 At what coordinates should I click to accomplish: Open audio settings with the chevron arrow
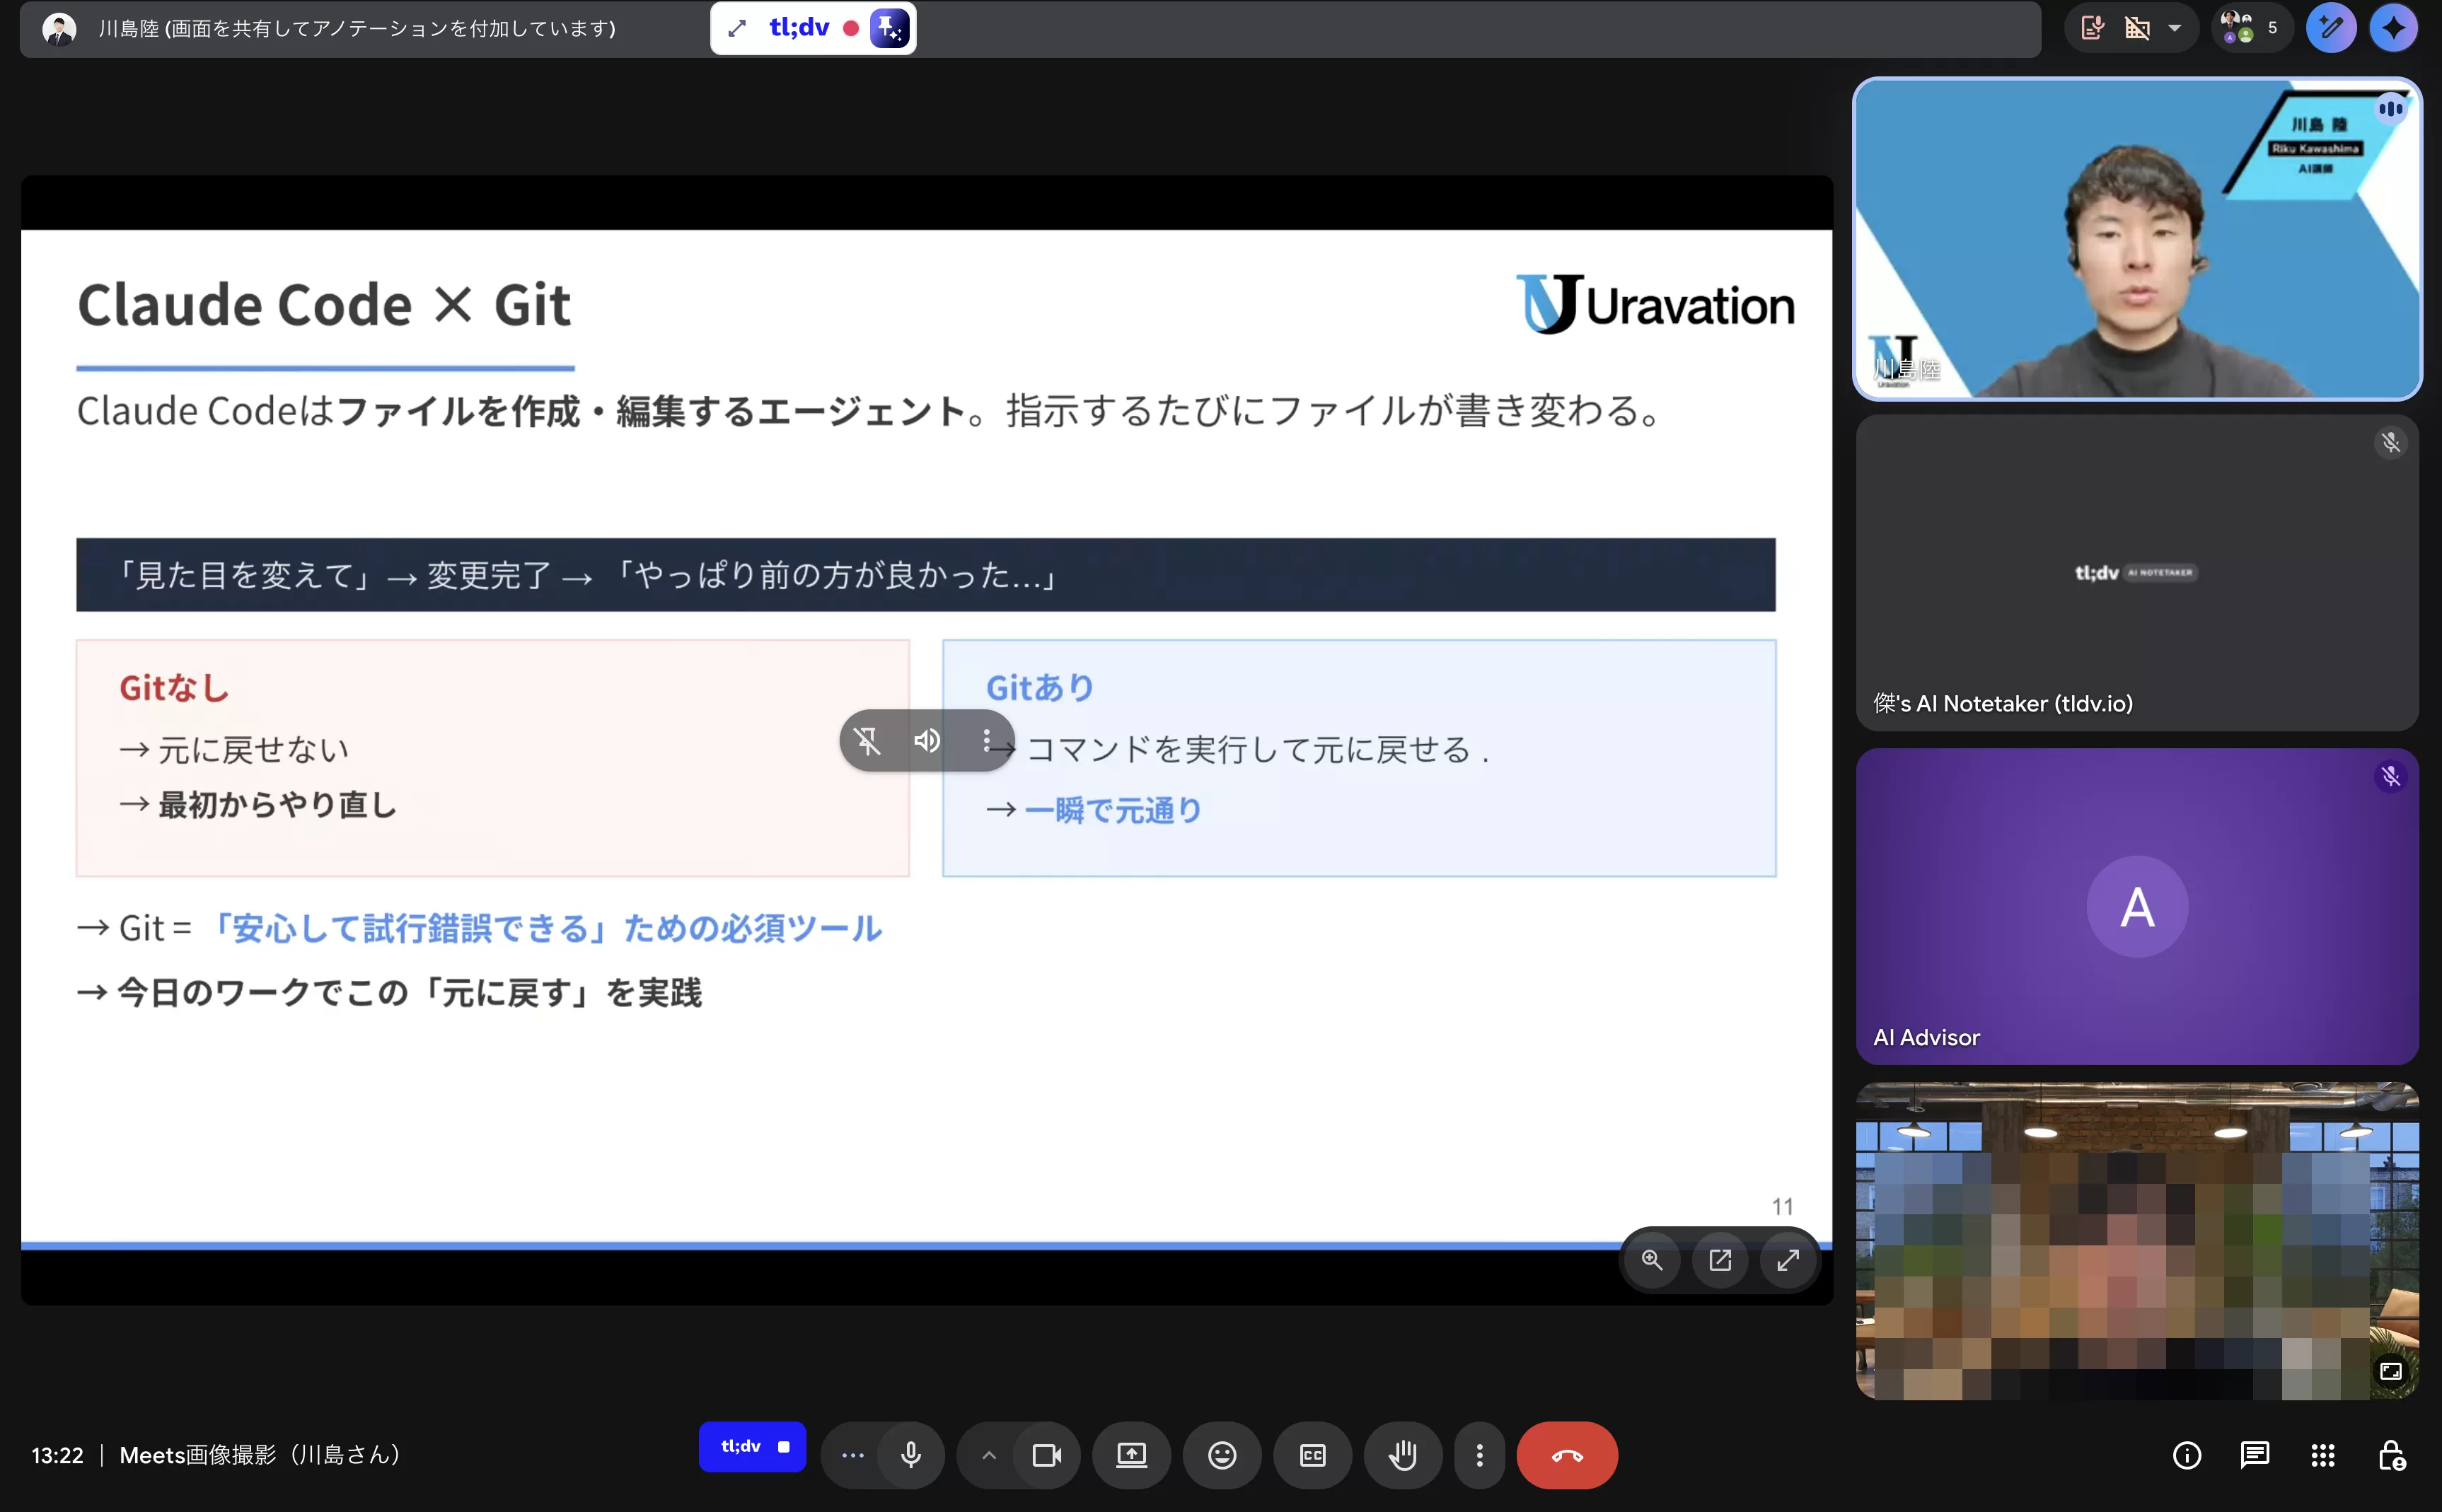point(988,1455)
